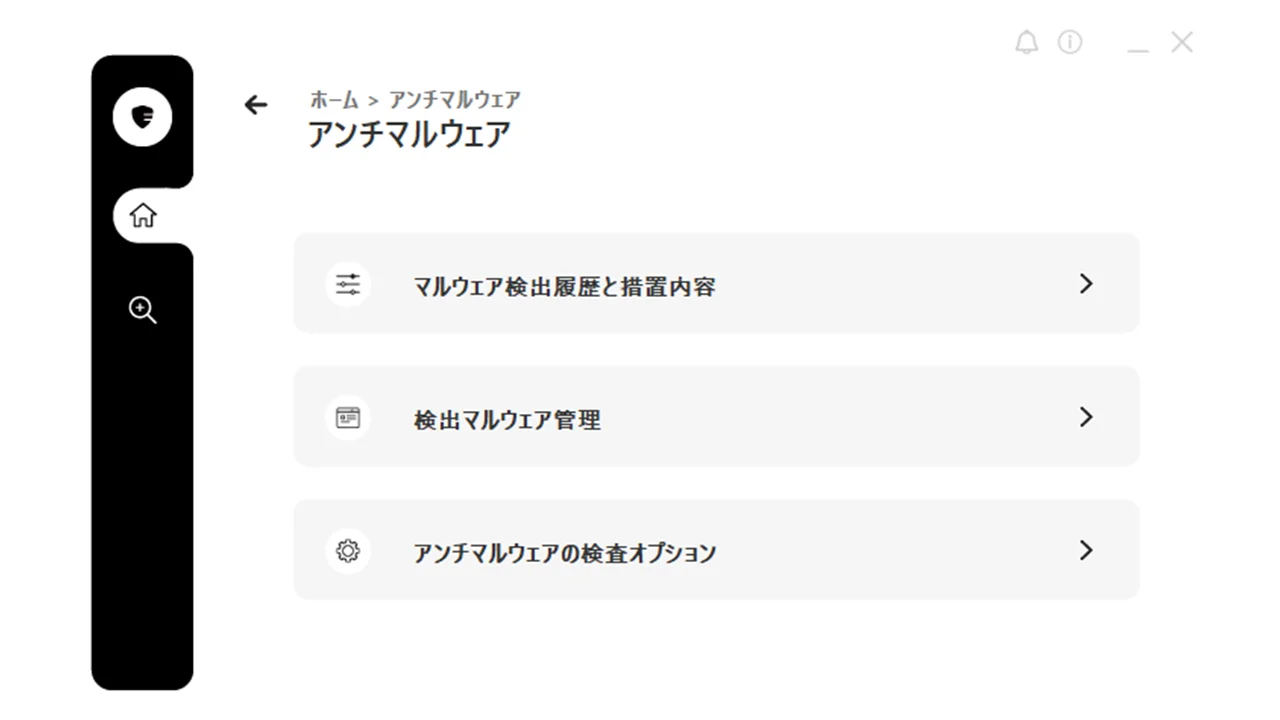Open マルウェア検出履歴と措置内容 label
The width and height of the screenshot is (1280, 720).
click(x=564, y=287)
